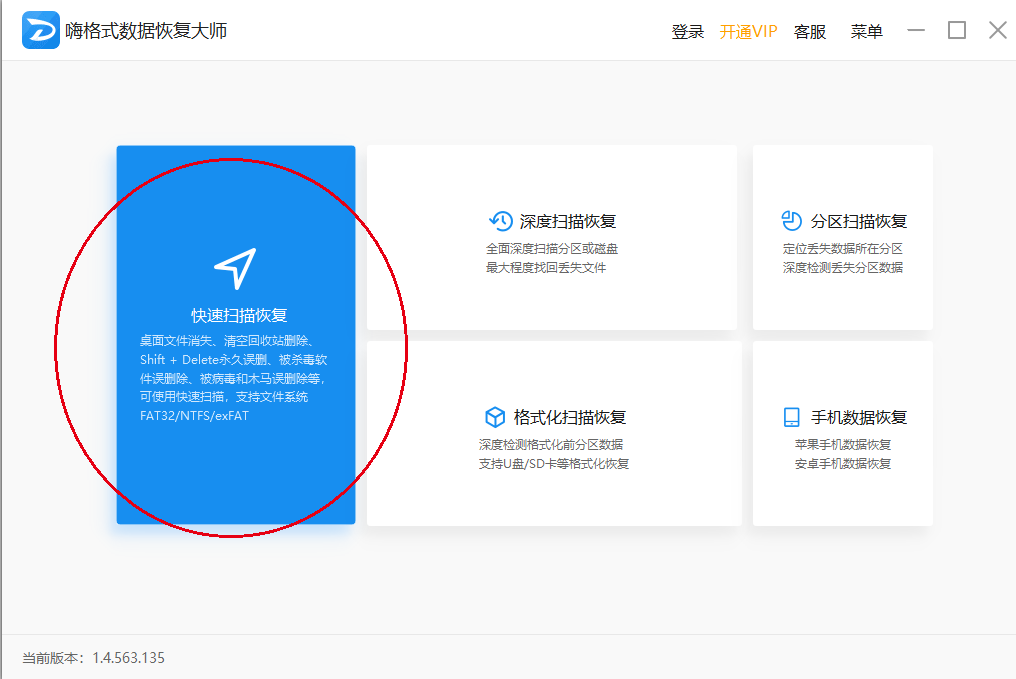This screenshot has width=1016, height=679.
Task: Maximize the application window
Action: click(x=957, y=30)
